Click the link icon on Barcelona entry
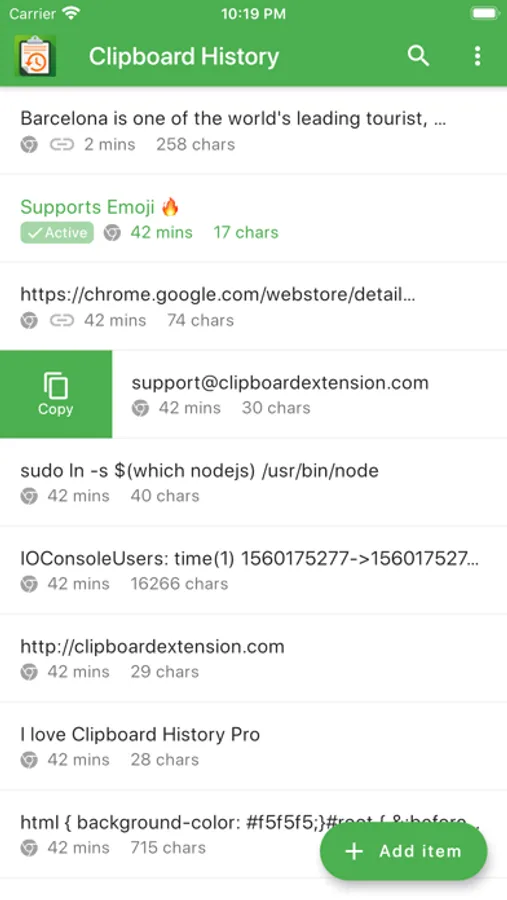 pos(61,145)
